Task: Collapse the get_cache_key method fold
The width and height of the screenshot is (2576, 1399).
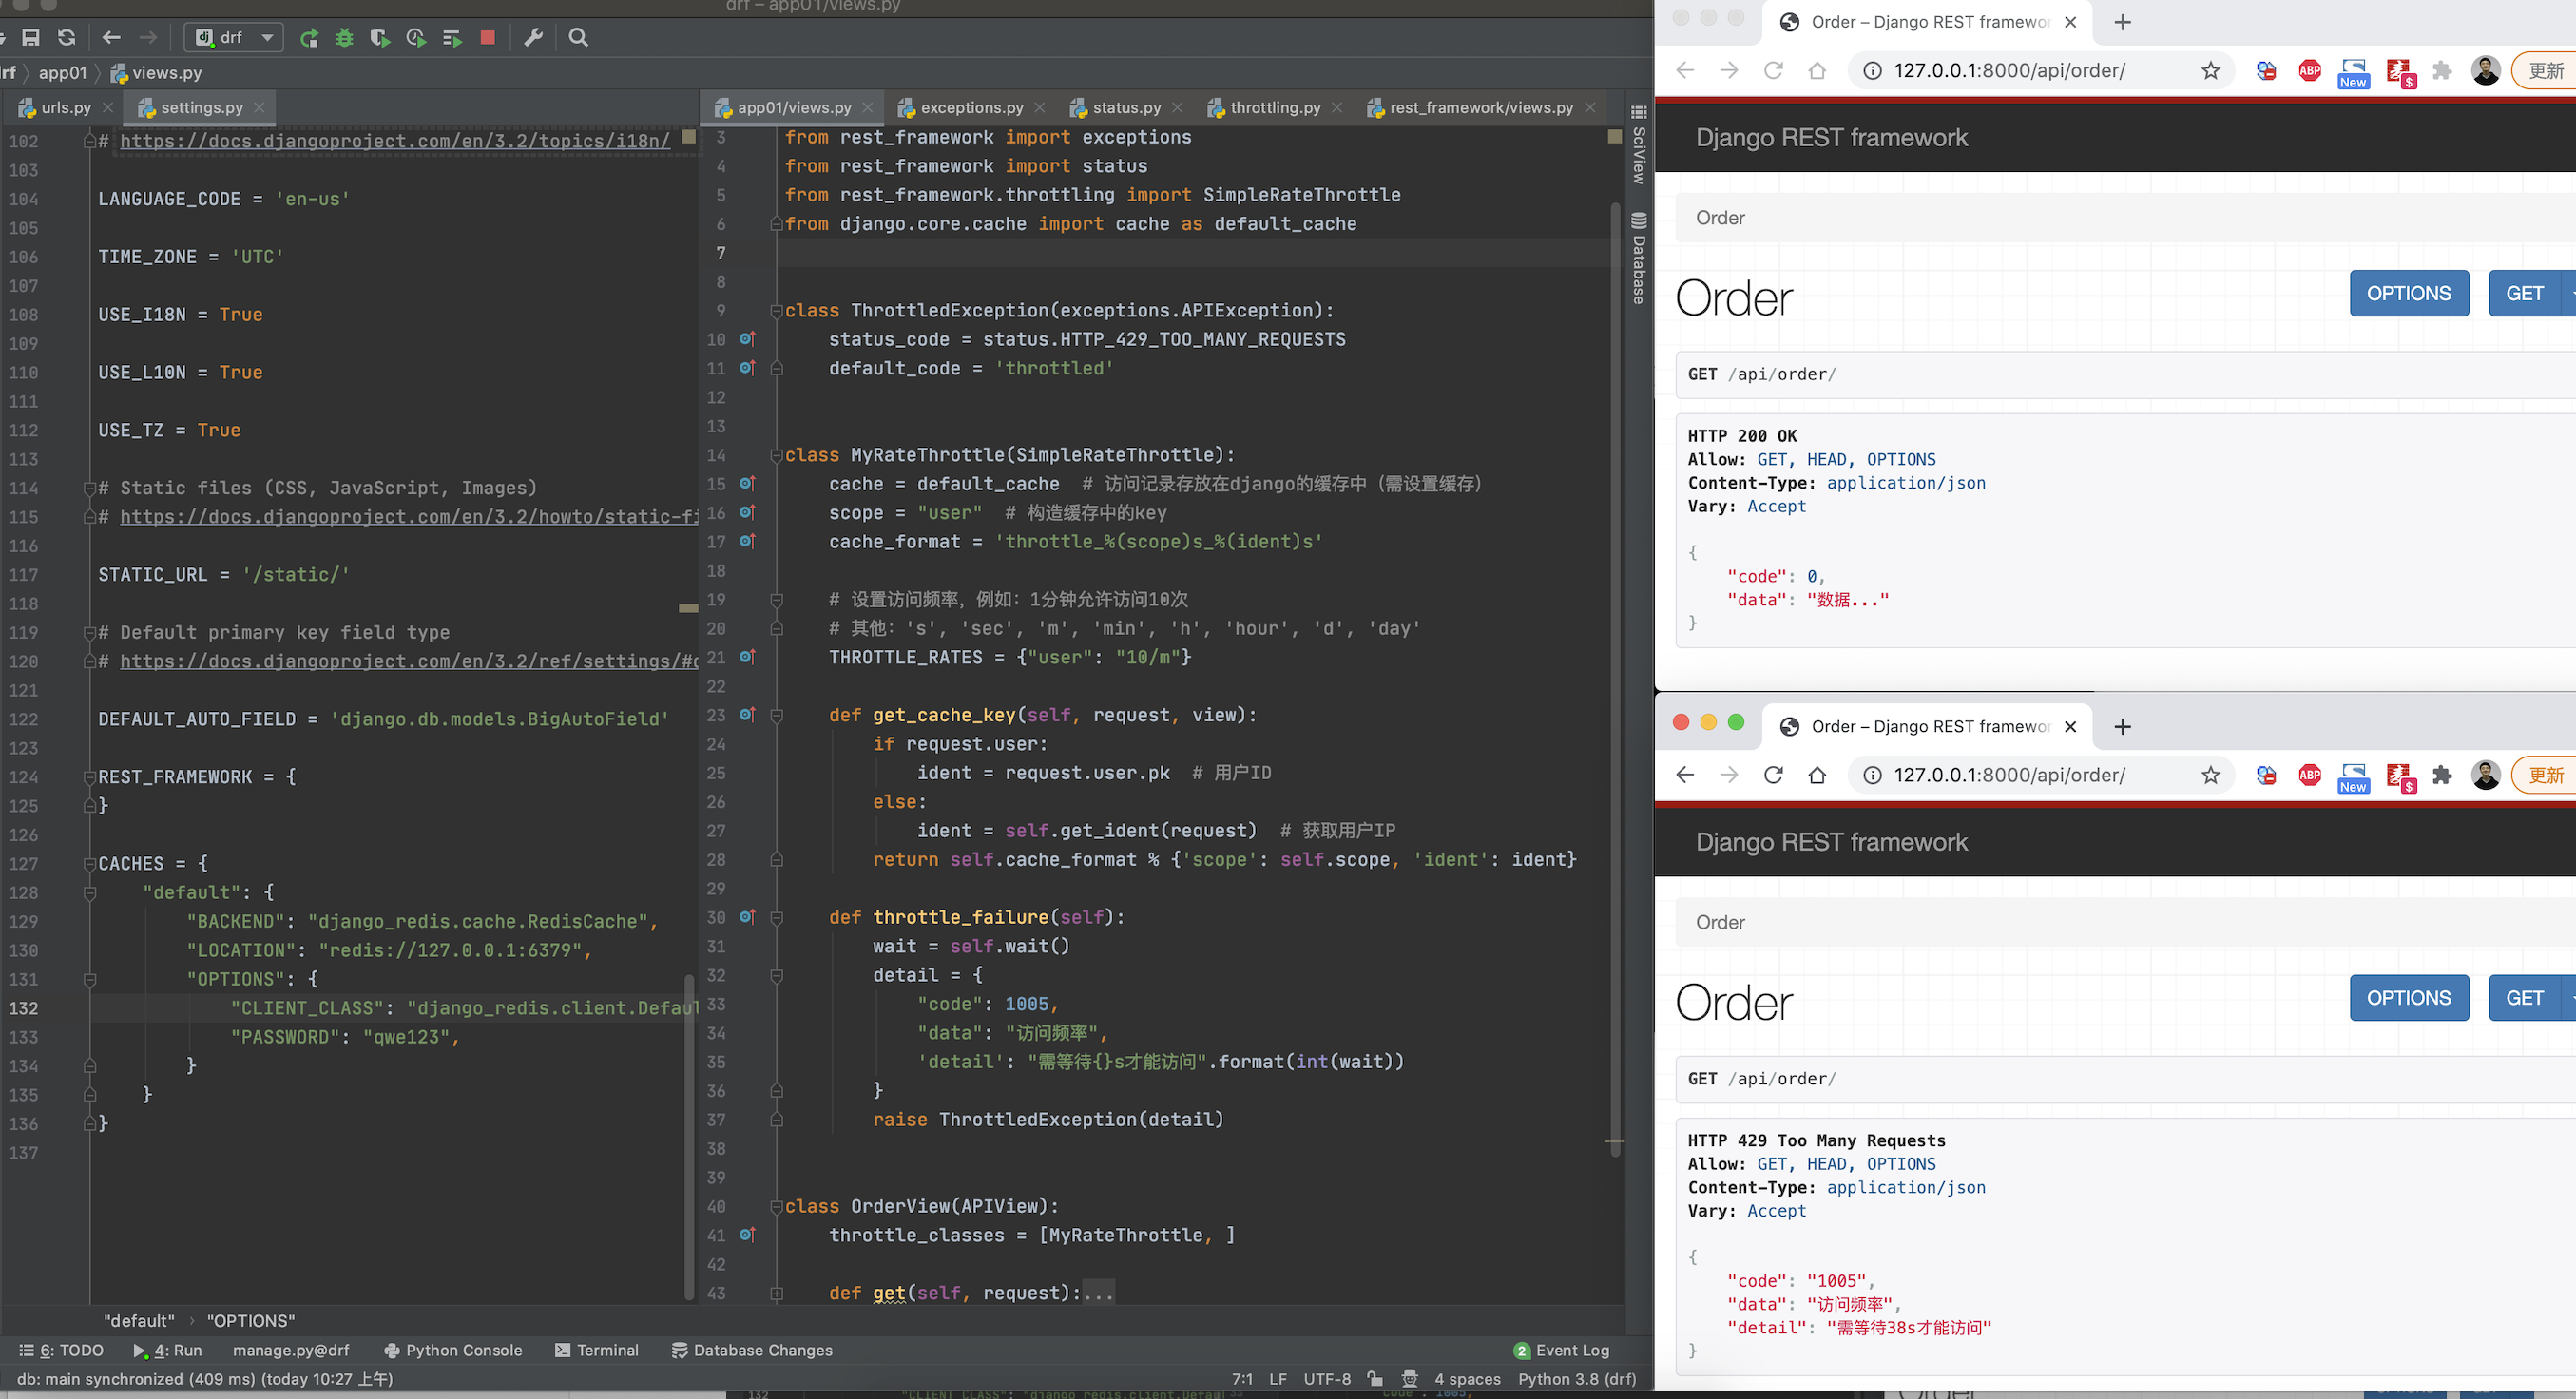Action: [776, 716]
